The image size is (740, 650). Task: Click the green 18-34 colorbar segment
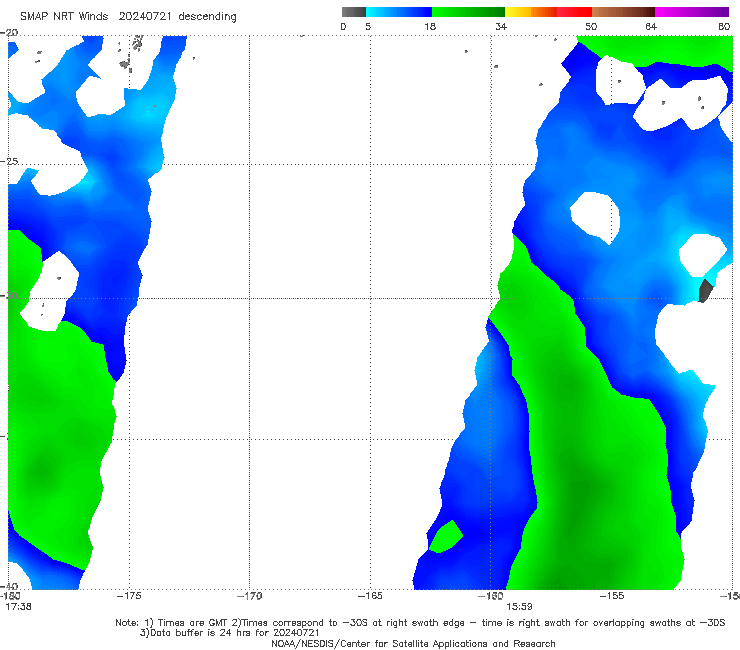468,12
